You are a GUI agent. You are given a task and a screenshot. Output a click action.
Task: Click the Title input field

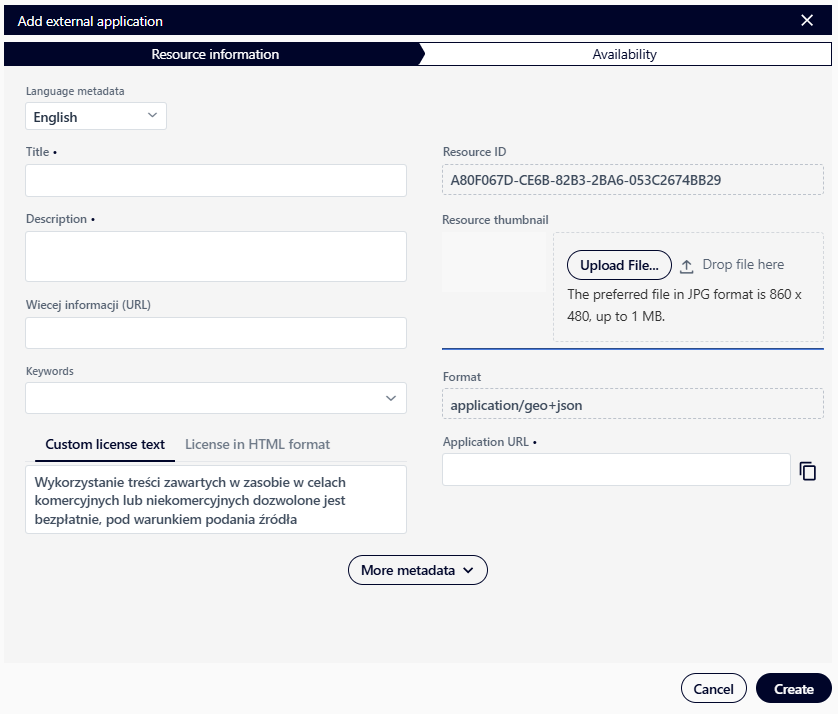[215, 180]
